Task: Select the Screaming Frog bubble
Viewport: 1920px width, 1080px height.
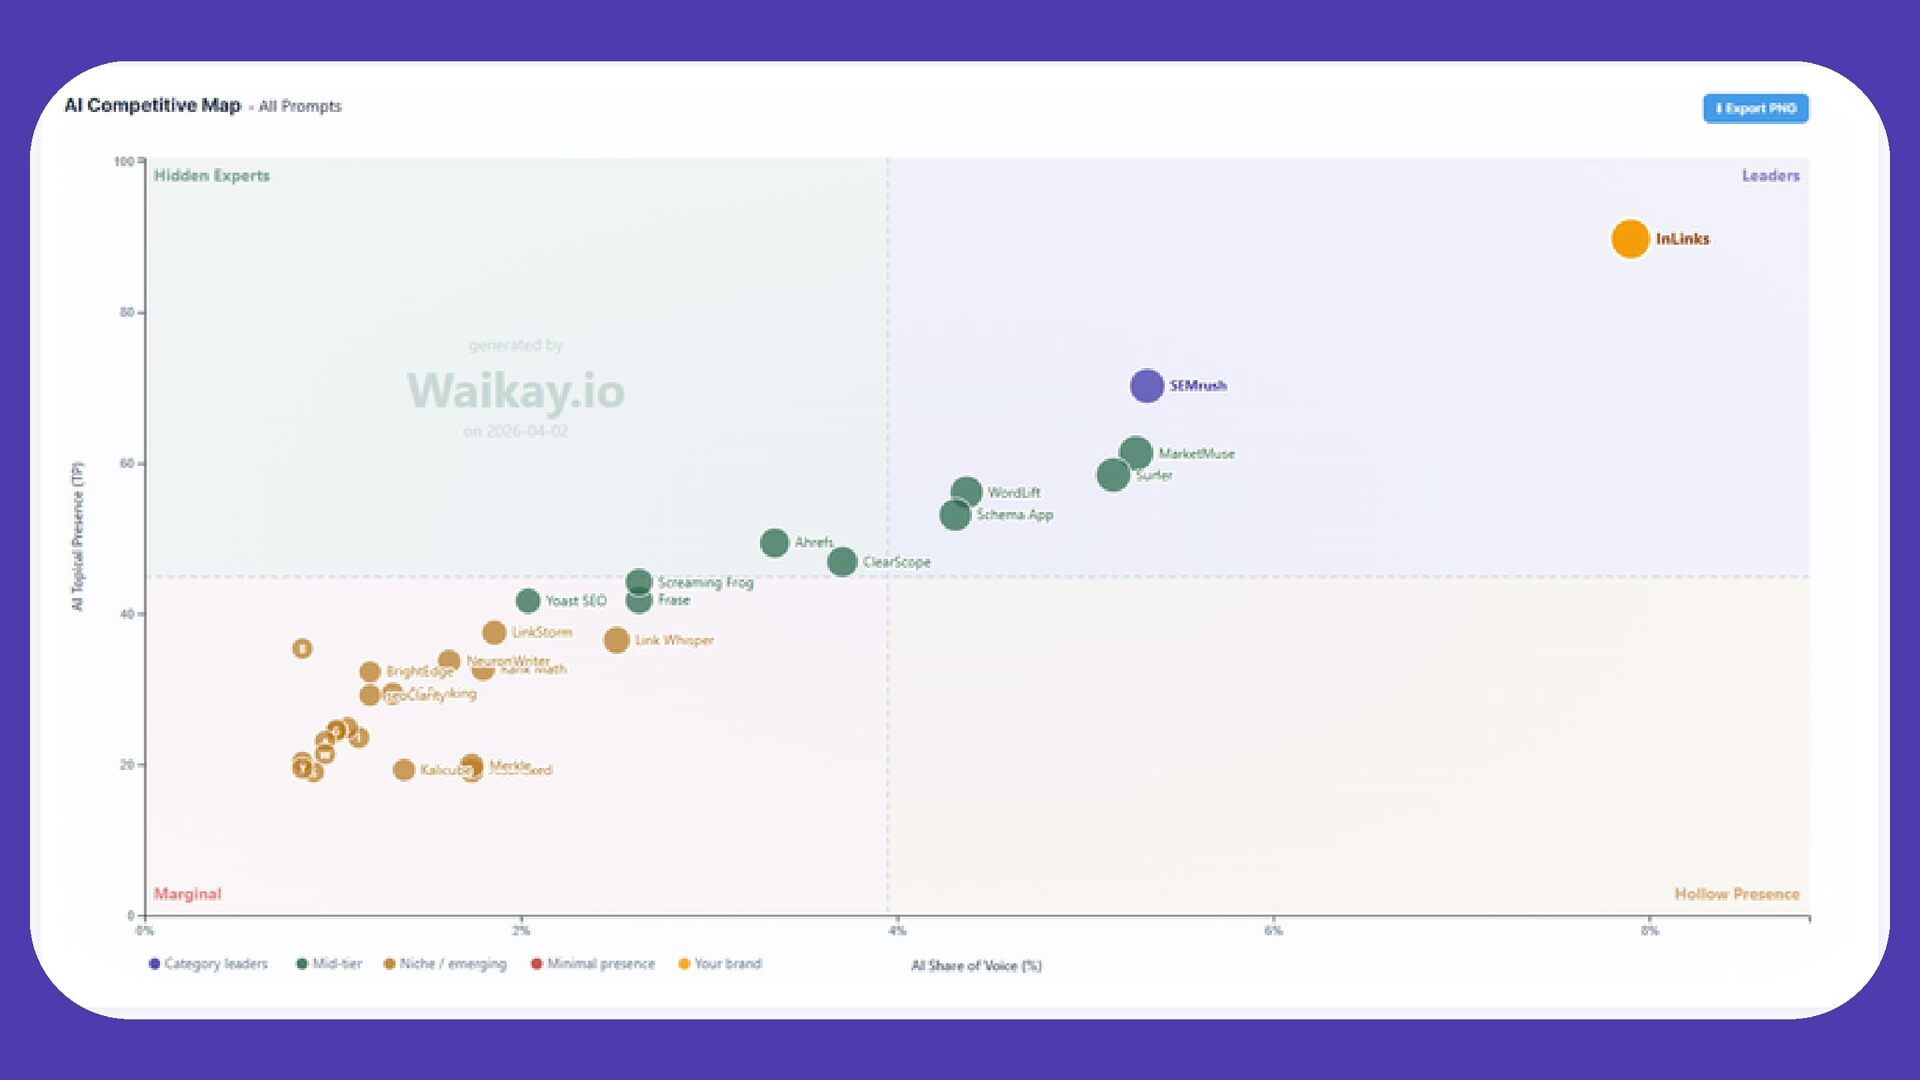Action: click(x=639, y=582)
